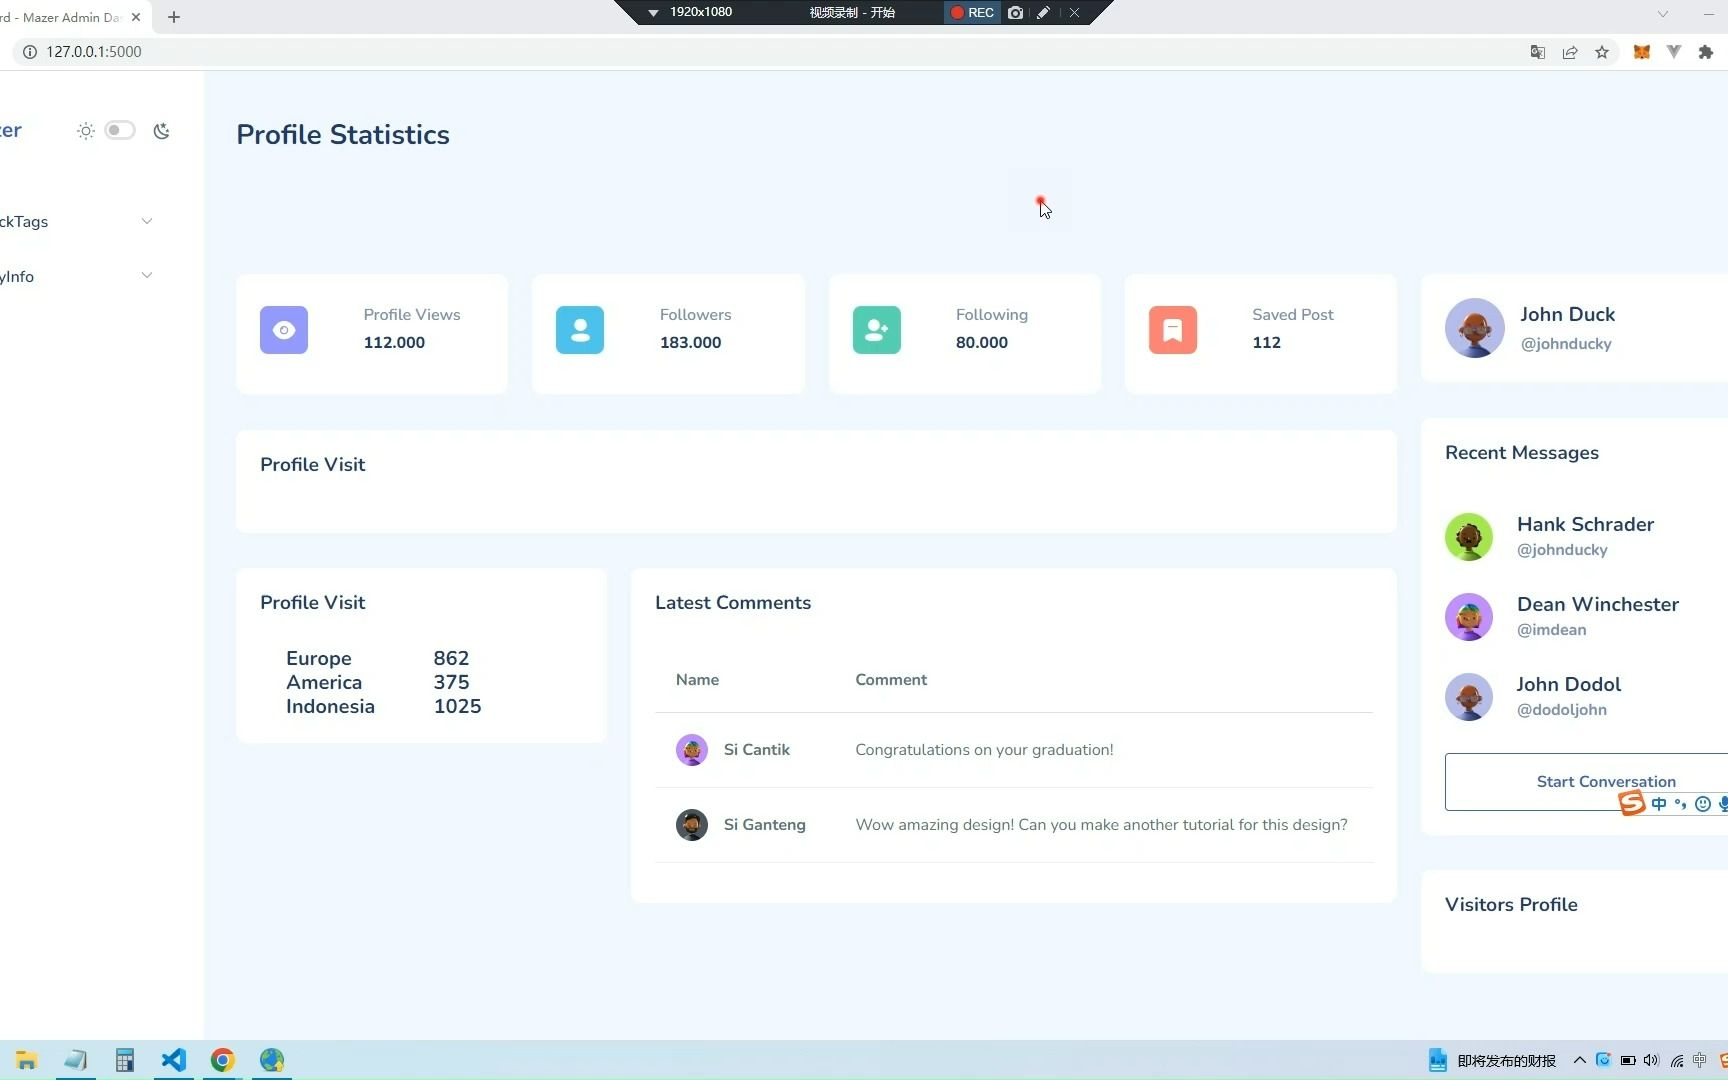The width and height of the screenshot is (1728, 1080).
Task: Open a new browser tab
Action: (174, 17)
